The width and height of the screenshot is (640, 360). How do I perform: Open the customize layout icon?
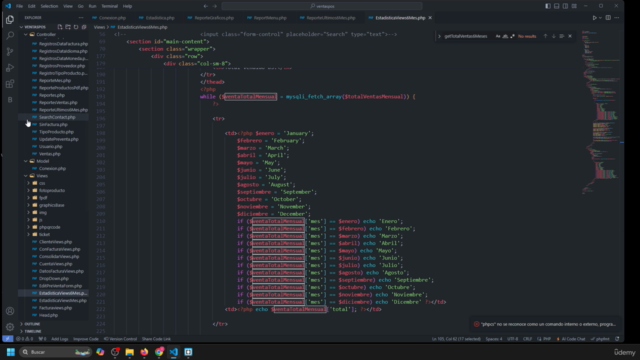(x=574, y=6)
